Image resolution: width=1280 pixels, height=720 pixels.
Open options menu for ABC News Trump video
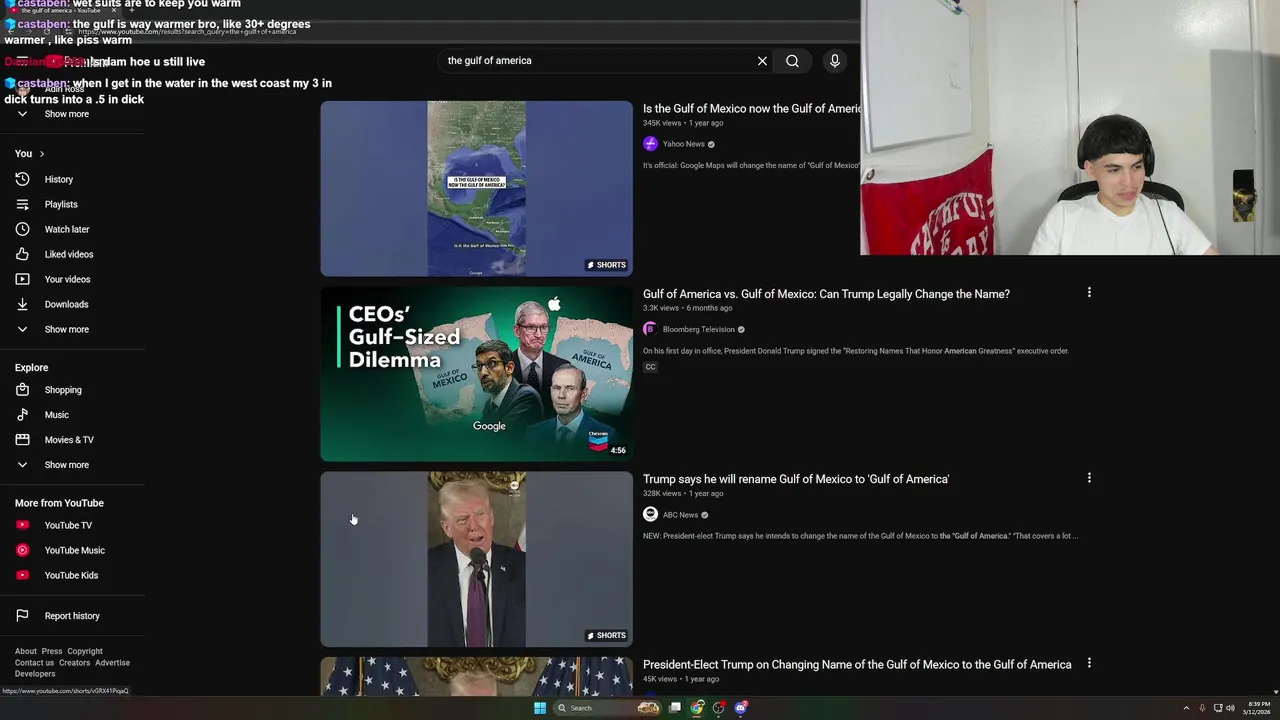pyautogui.click(x=1089, y=478)
